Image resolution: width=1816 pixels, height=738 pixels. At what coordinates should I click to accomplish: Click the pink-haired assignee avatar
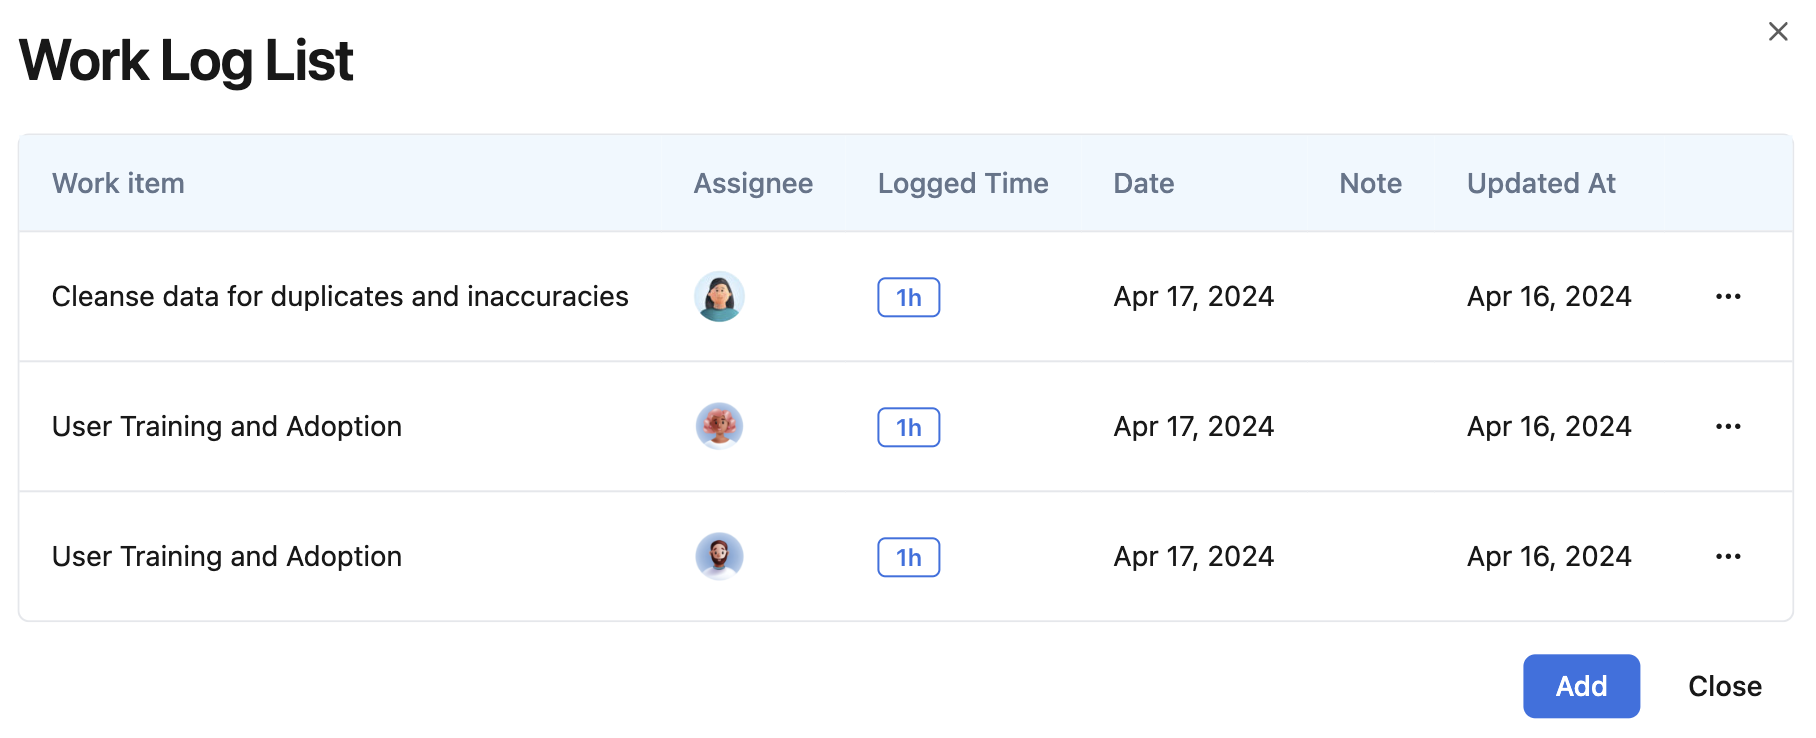[x=719, y=427]
